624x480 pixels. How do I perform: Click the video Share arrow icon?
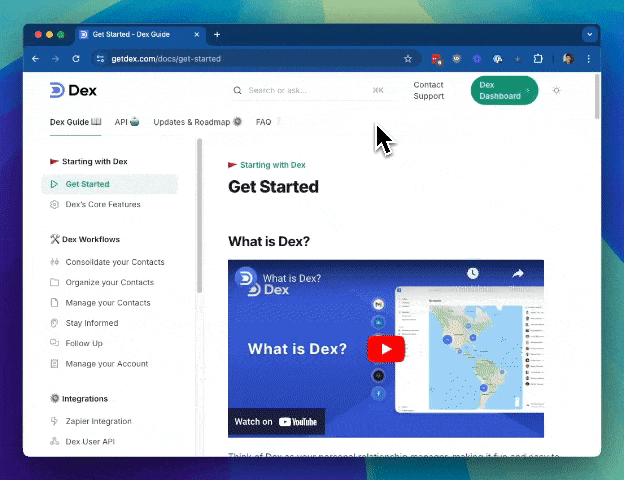(x=517, y=273)
